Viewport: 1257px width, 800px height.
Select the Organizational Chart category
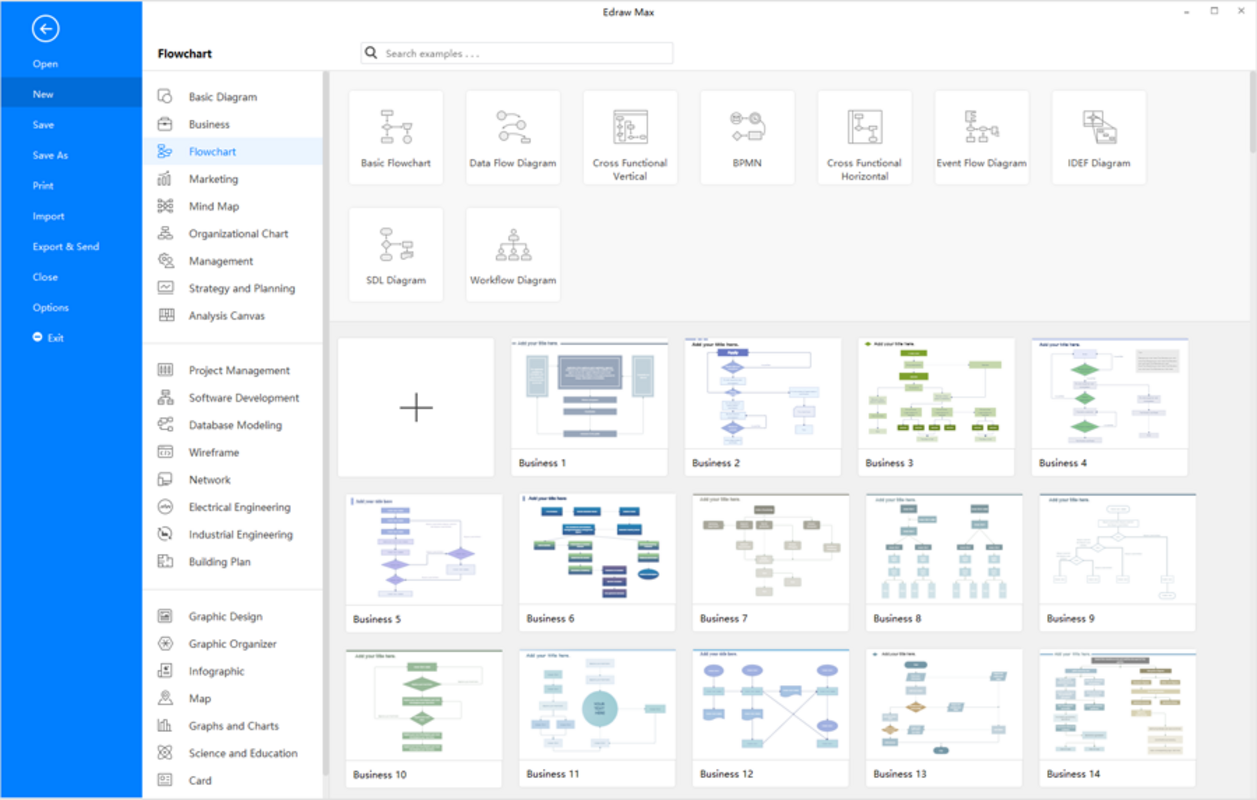240,233
